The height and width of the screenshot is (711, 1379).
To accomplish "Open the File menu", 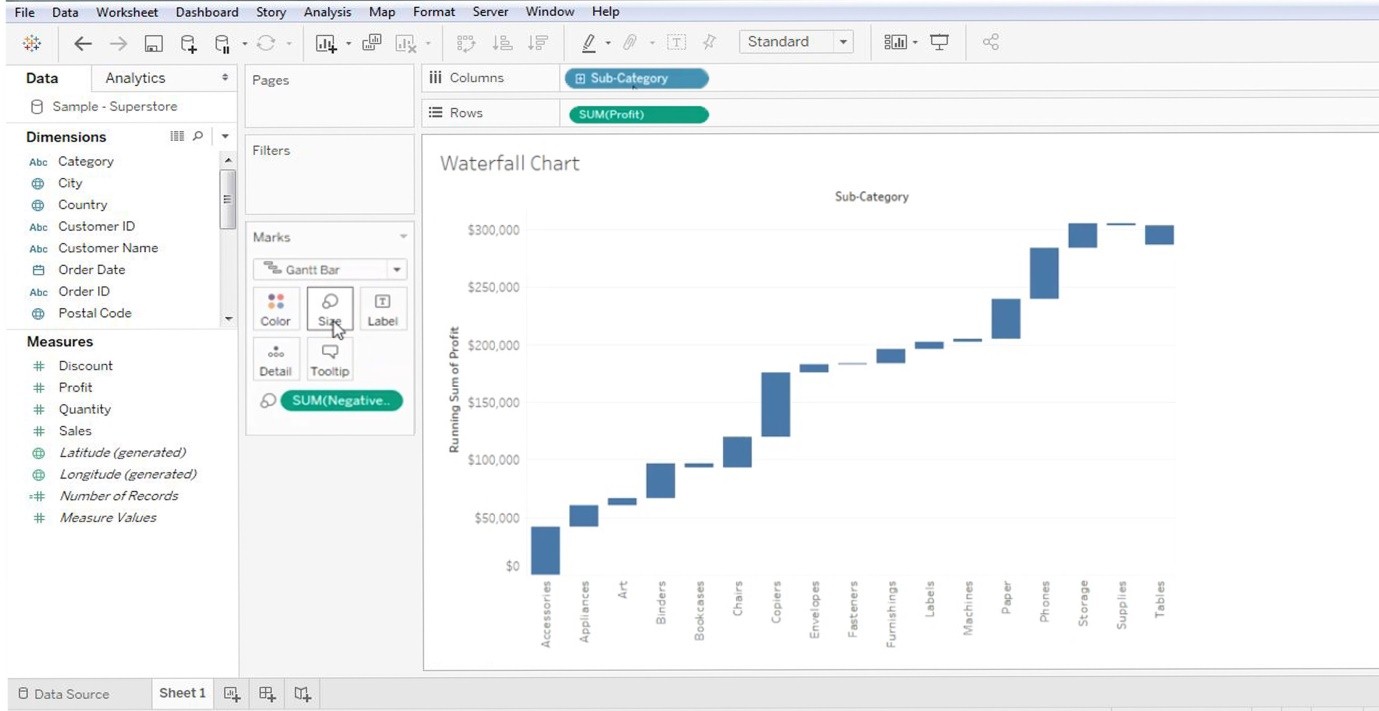I will [24, 12].
